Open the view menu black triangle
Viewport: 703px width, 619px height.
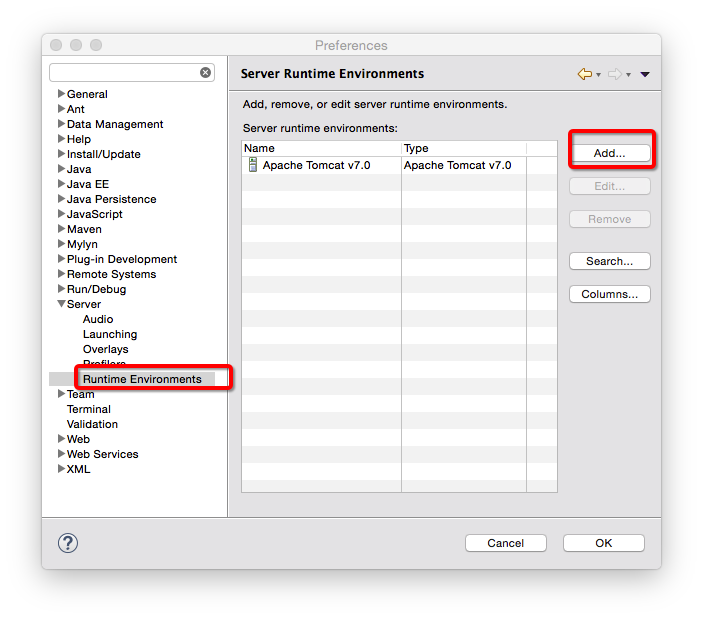(645, 74)
